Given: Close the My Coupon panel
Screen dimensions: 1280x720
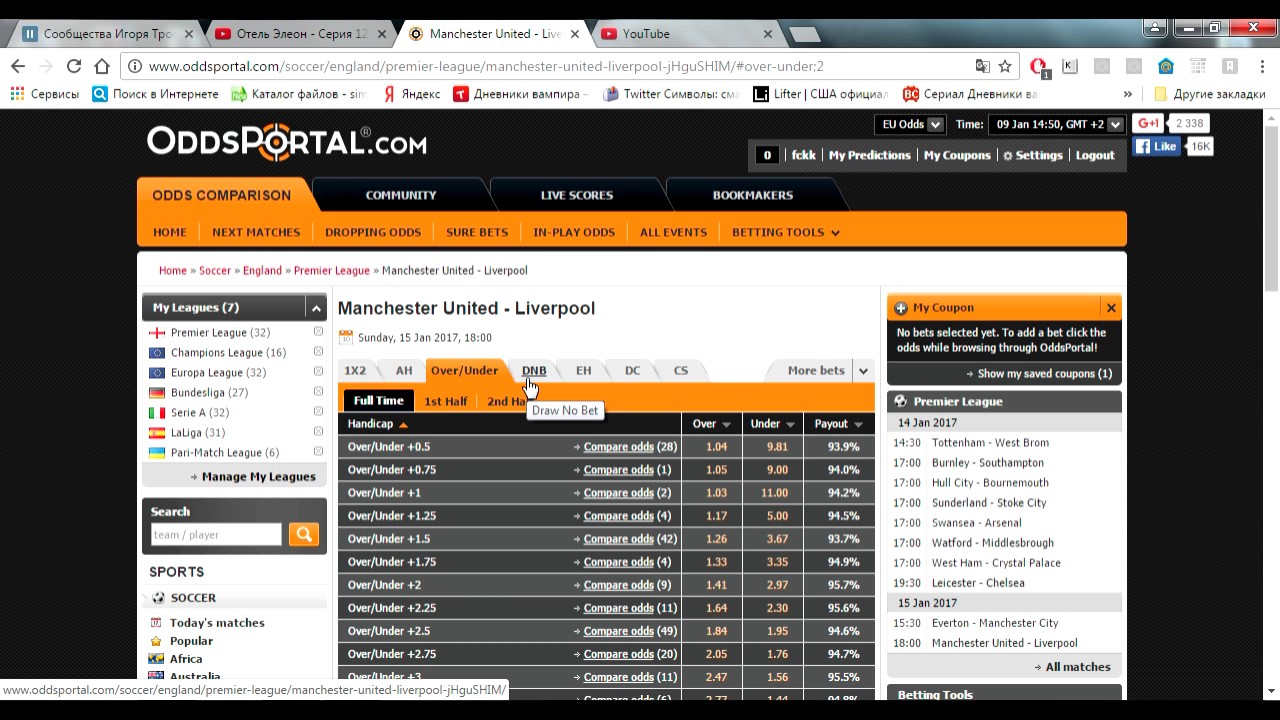Looking at the screenshot, I should (x=1111, y=307).
